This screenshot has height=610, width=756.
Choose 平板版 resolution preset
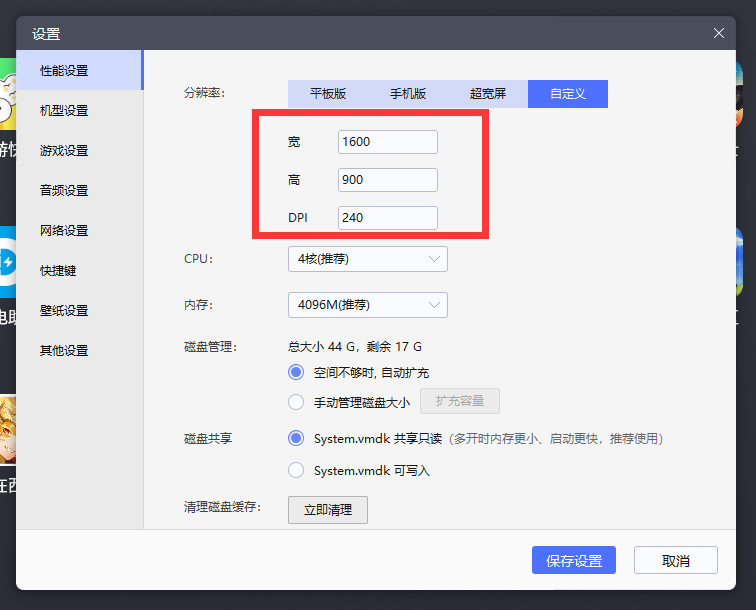328,94
